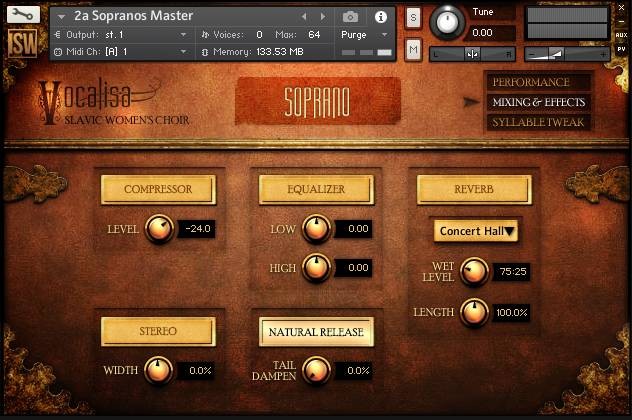Expand the instrument name dropdown triangle
Screen dimensions: 632x420
[61, 17]
